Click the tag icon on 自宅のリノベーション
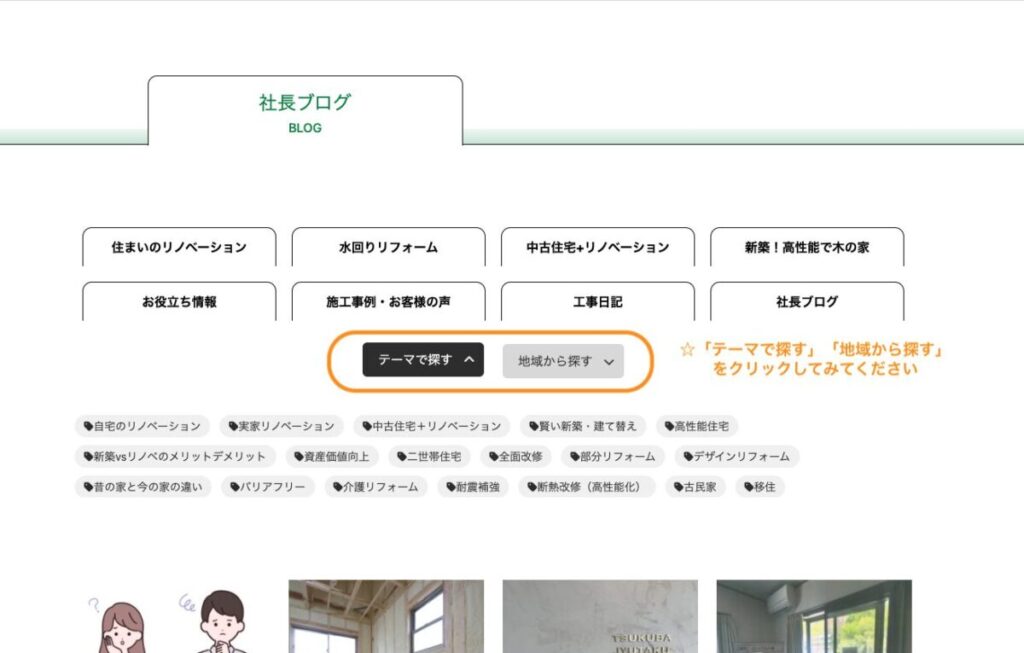The image size is (1024, 653). (x=88, y=427)
